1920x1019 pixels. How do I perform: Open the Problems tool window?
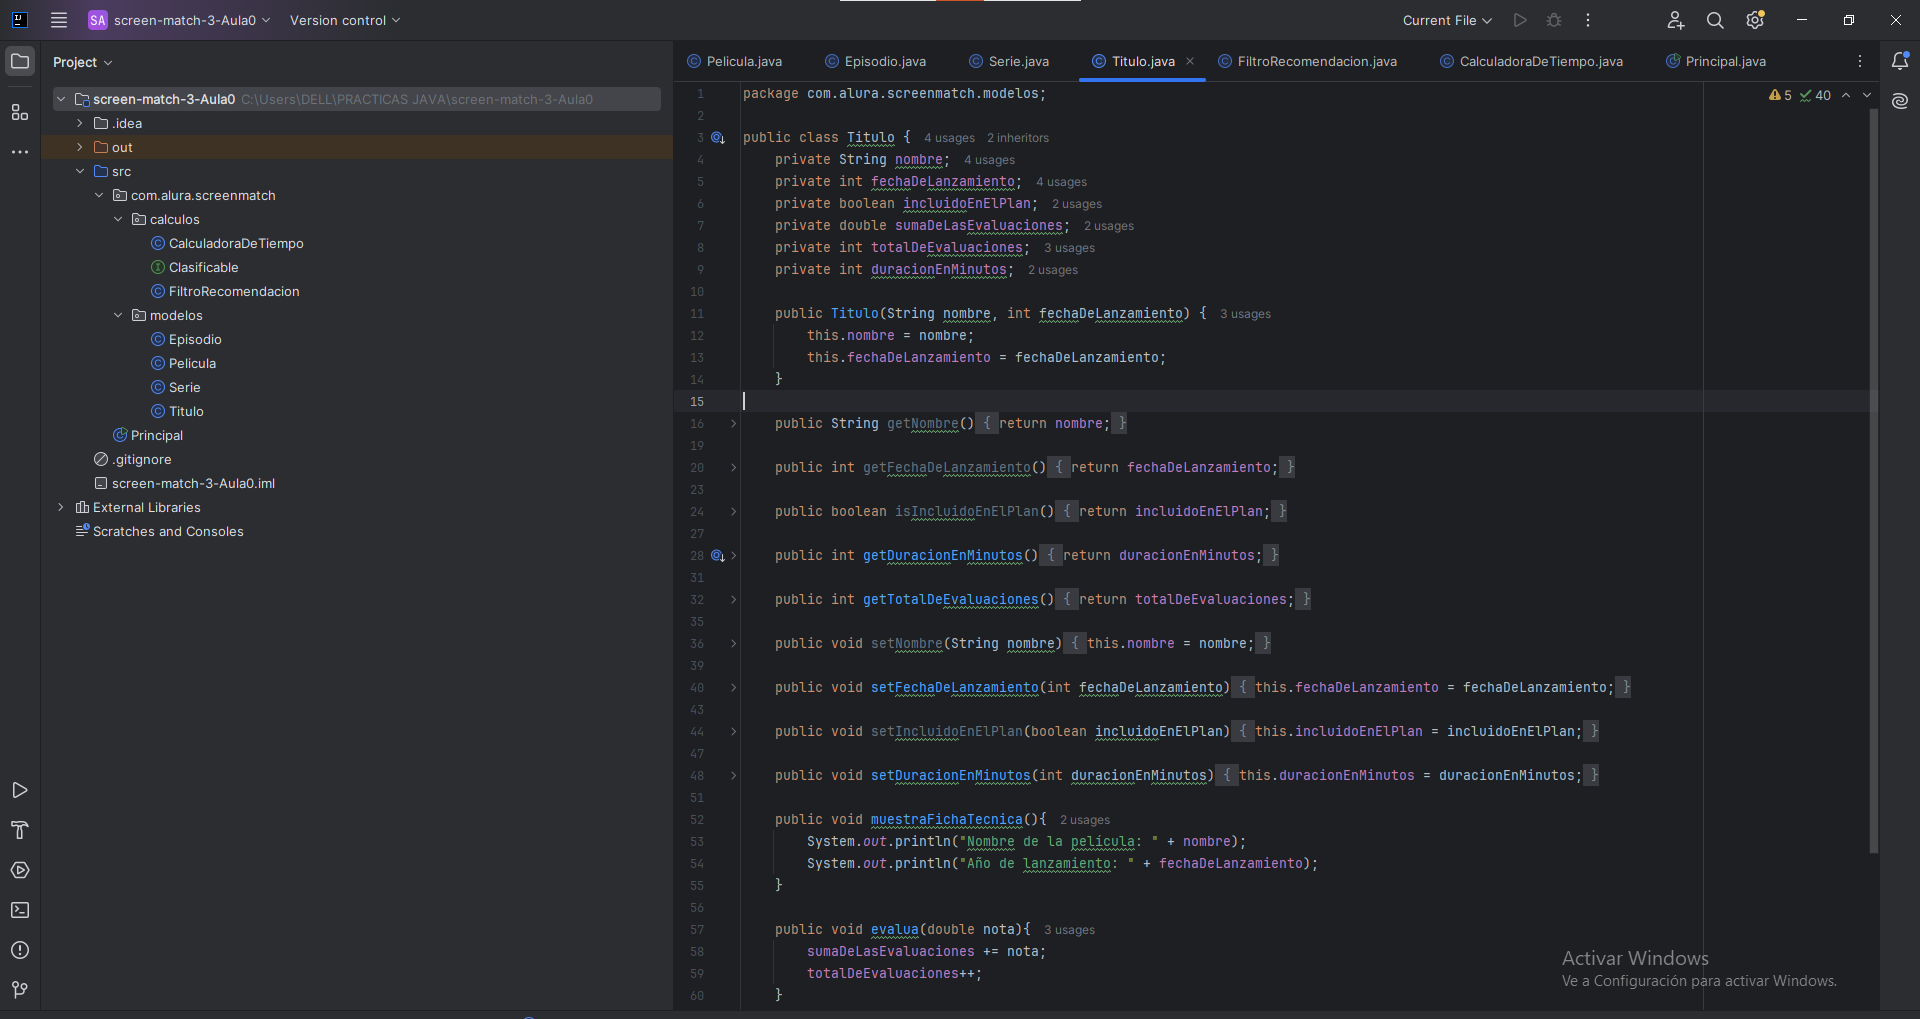(20, 950)
